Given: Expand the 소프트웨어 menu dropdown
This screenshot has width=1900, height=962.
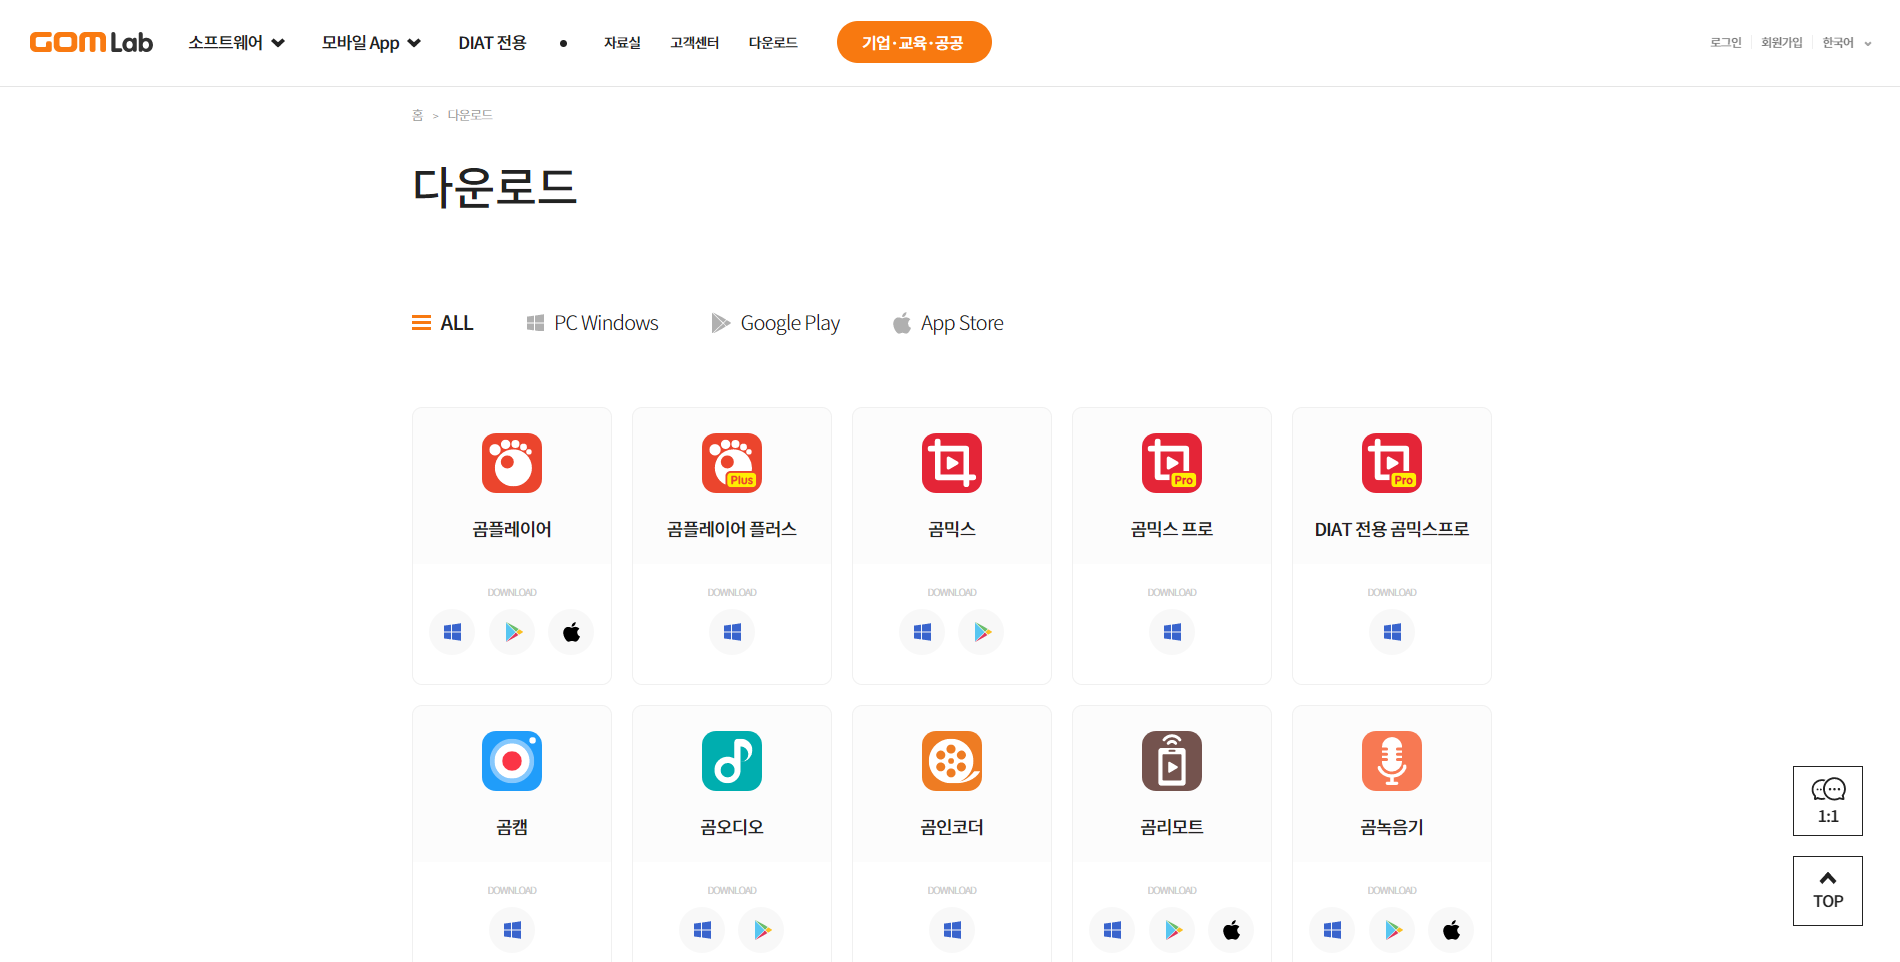Looking at the screenshot, I should click(x=237, y=42).
